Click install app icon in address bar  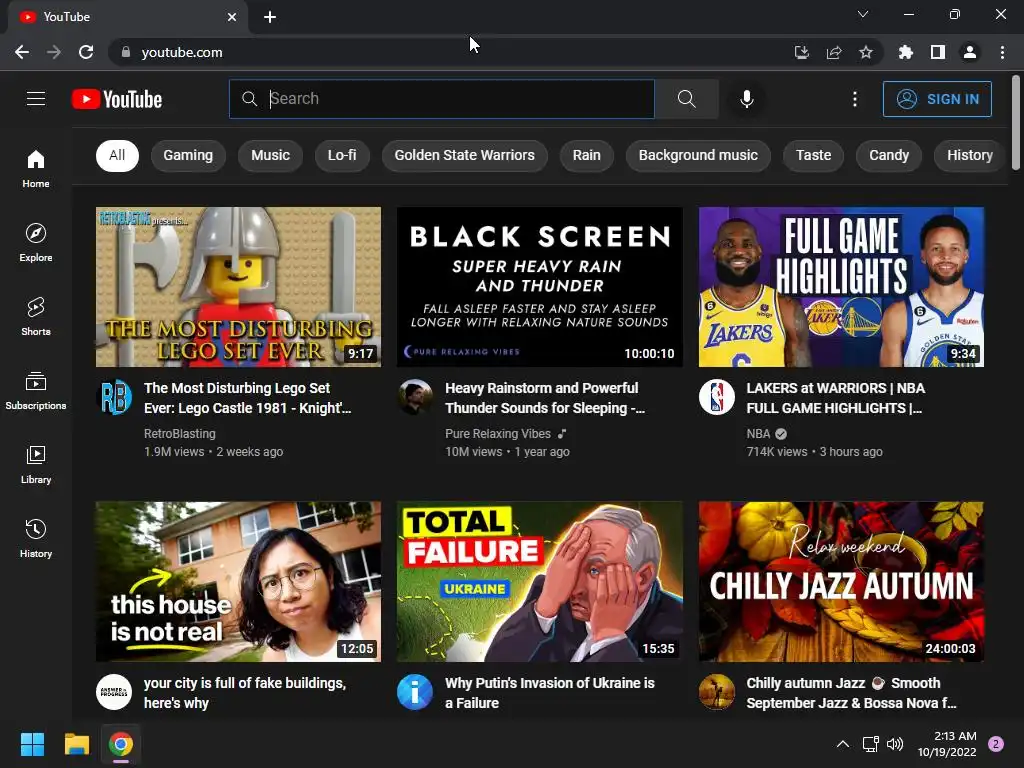click(x=802, y=52)
